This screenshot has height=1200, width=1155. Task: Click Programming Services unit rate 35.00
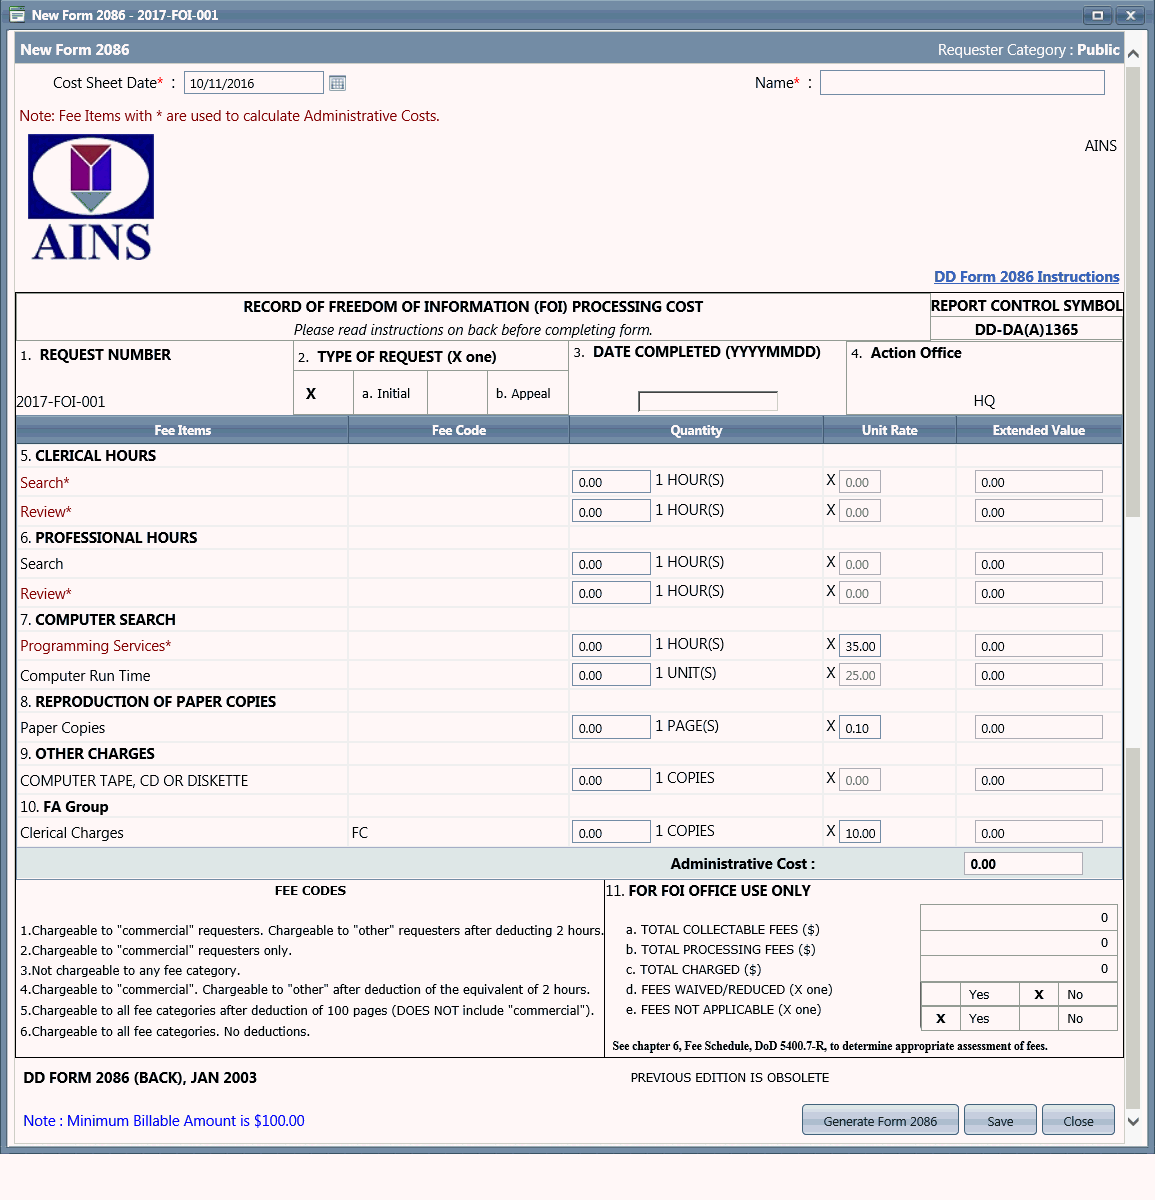coord(860,646)
